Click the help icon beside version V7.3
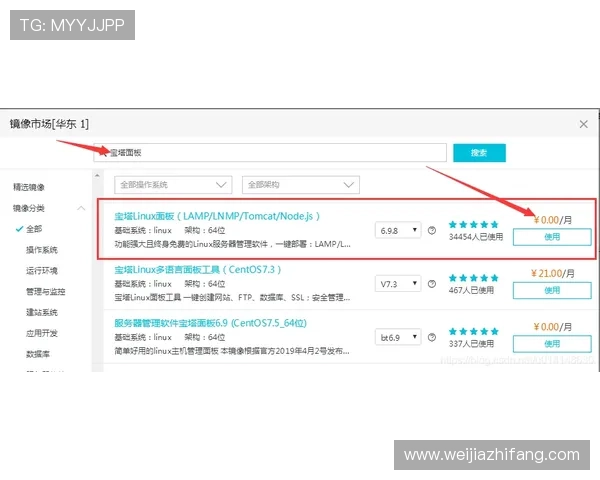Viewport: 600px width, 480px height. [432, 284]
